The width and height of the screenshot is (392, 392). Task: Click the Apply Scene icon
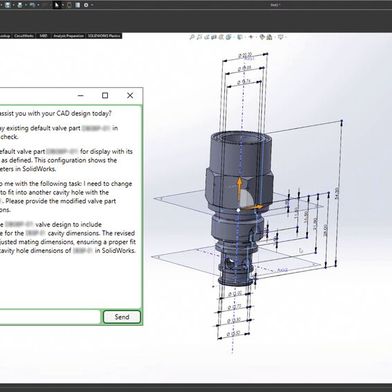coord(269,37)
